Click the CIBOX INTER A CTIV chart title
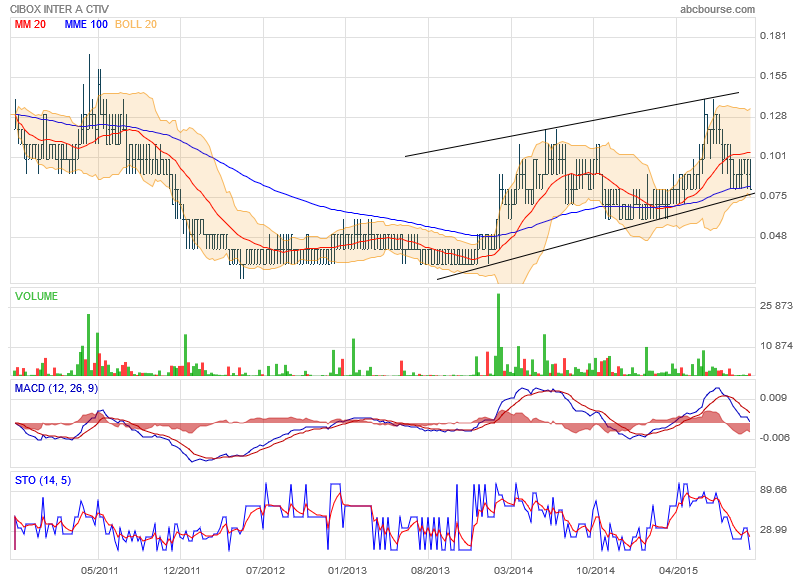Screen dimensions: 800x580 (59, 9)
